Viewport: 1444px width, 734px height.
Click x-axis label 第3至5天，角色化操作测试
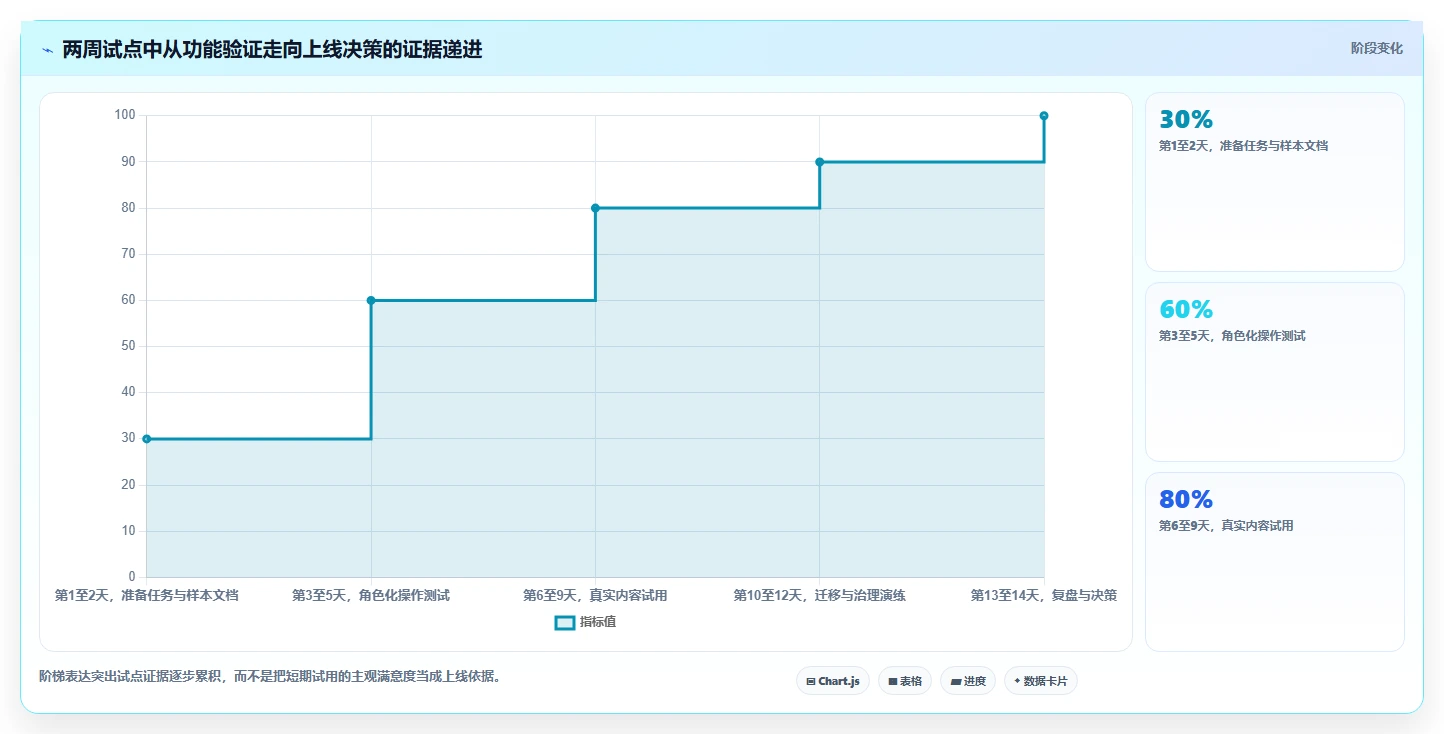(x=371, y=595)
